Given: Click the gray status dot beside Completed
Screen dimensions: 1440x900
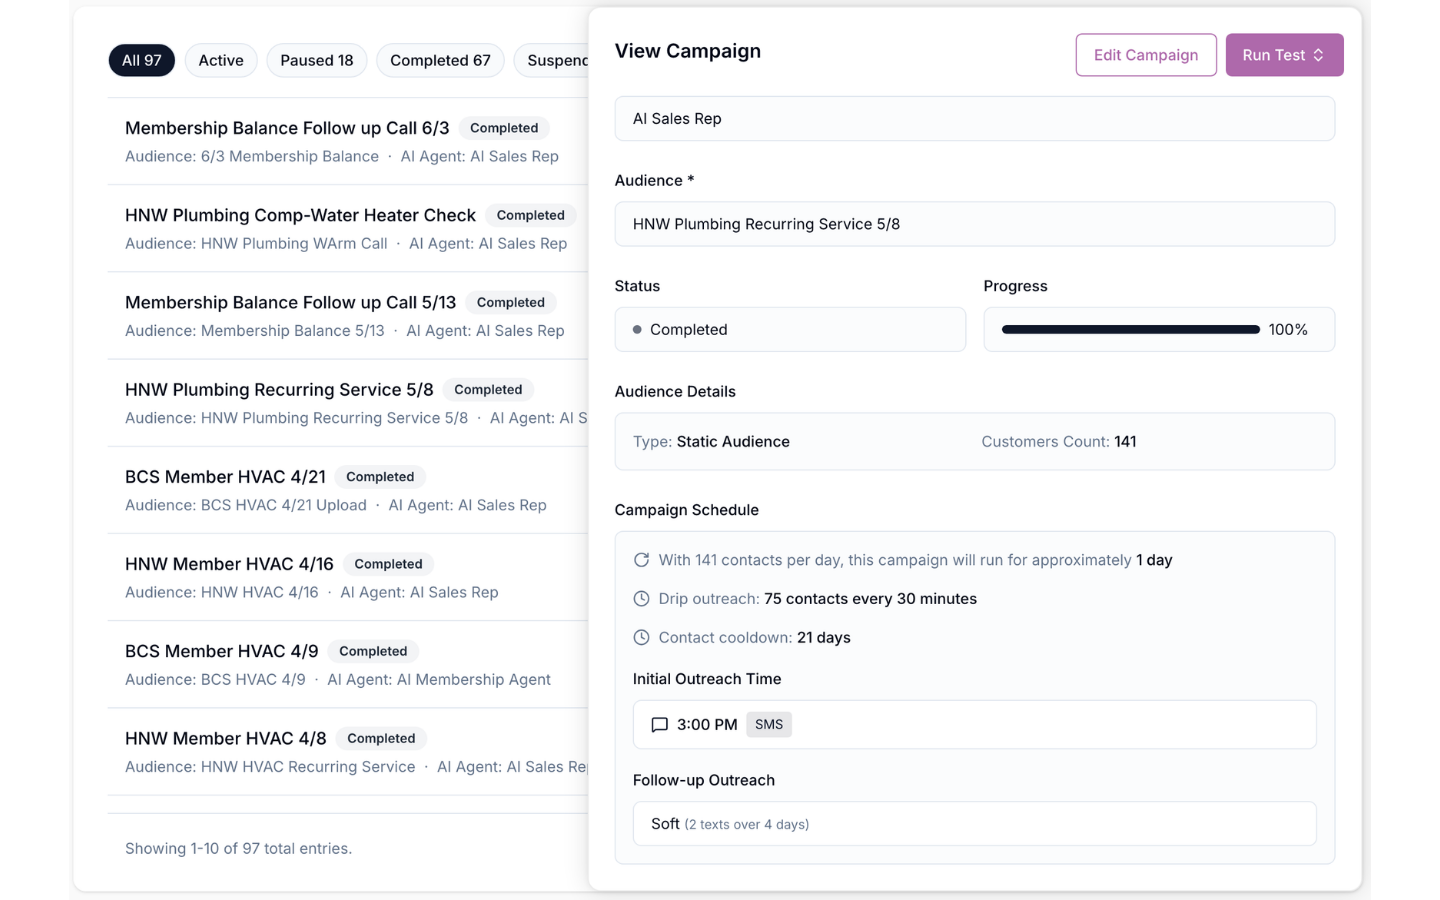Looking at the screenshot, I should tap(637, 330).
